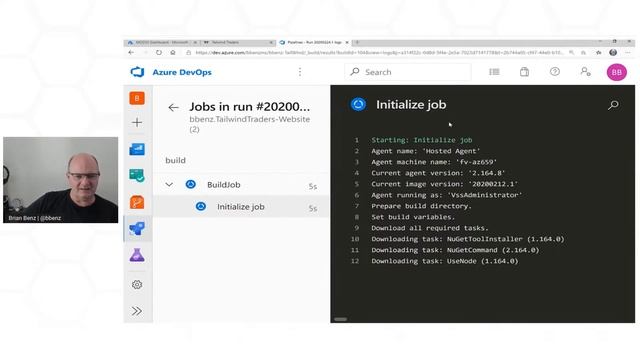Image resolution: width=640 pixels, height=360 pixels.
Task: Click the browser back arrow button
Action: 131,53
